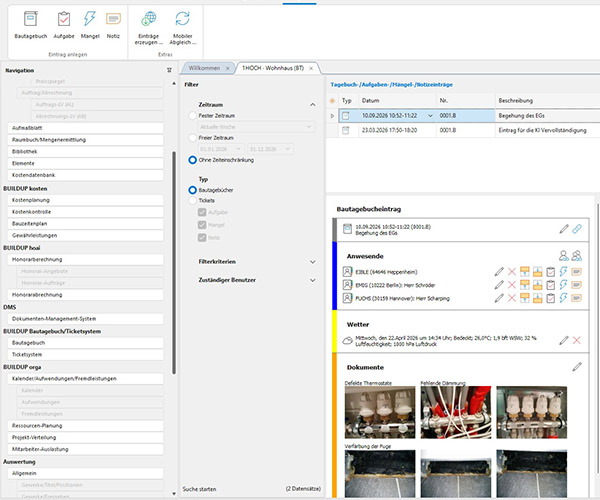Switch to the Willkommen tab
600x500 pixels.
click(204, 68)
